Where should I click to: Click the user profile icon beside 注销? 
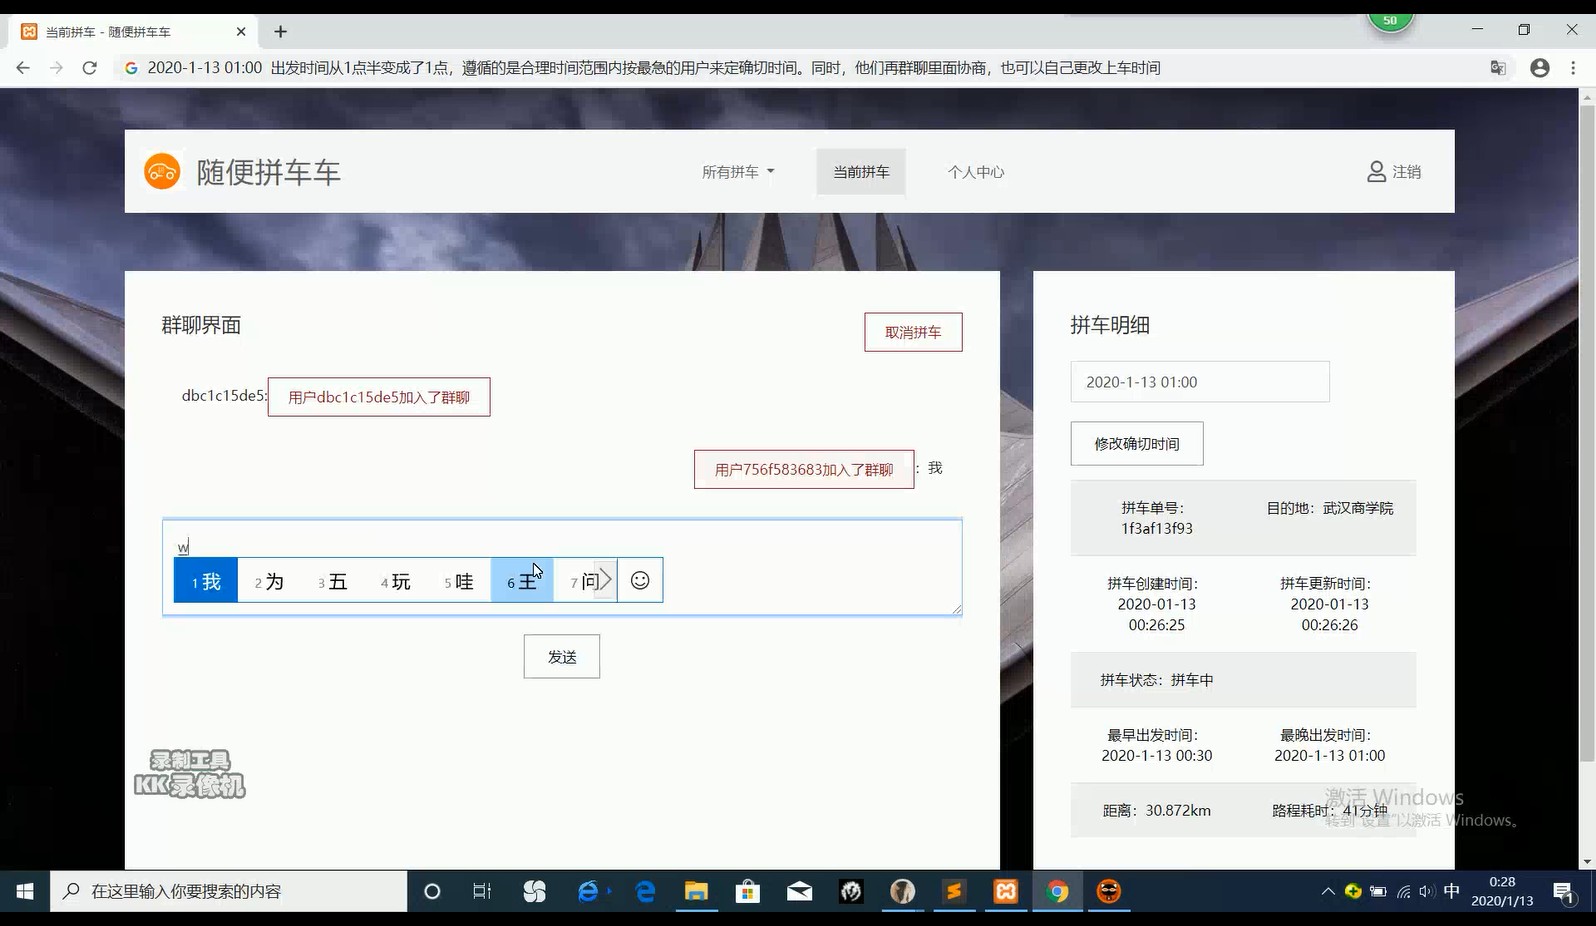(x=1376, y=172)
